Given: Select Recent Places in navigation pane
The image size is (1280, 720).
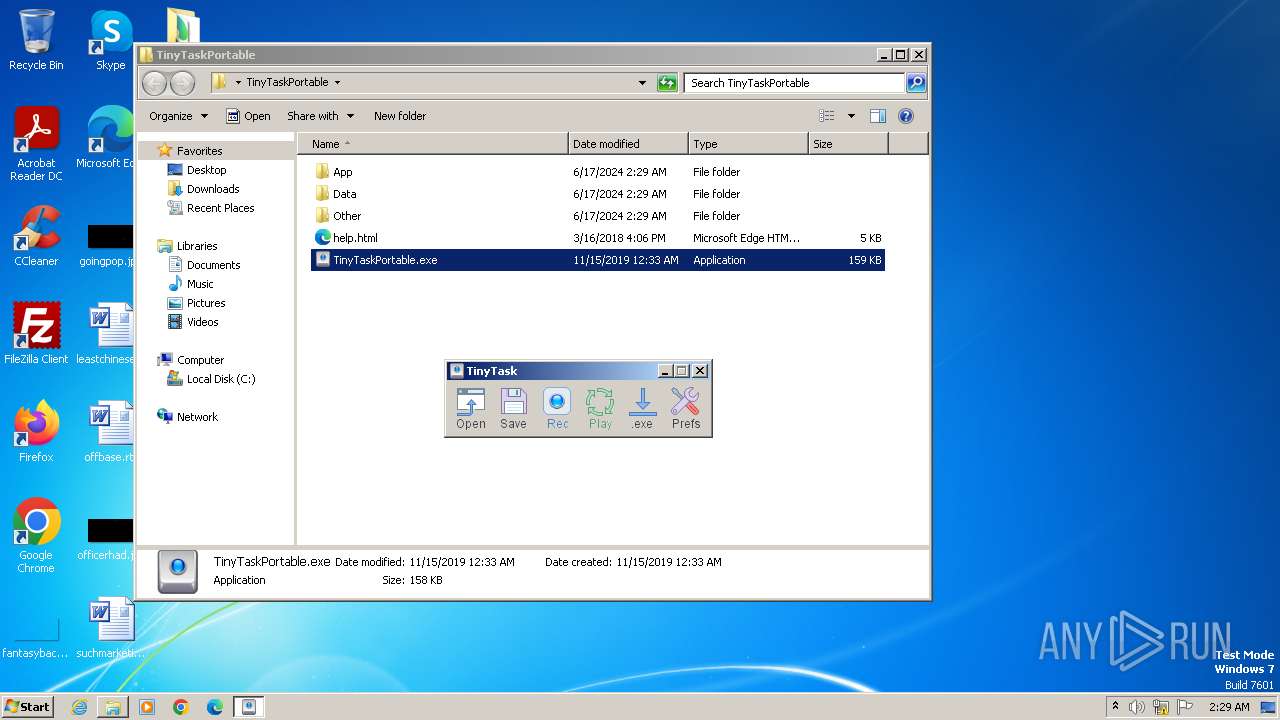Looking at the screenshot, I should [220, 208].
